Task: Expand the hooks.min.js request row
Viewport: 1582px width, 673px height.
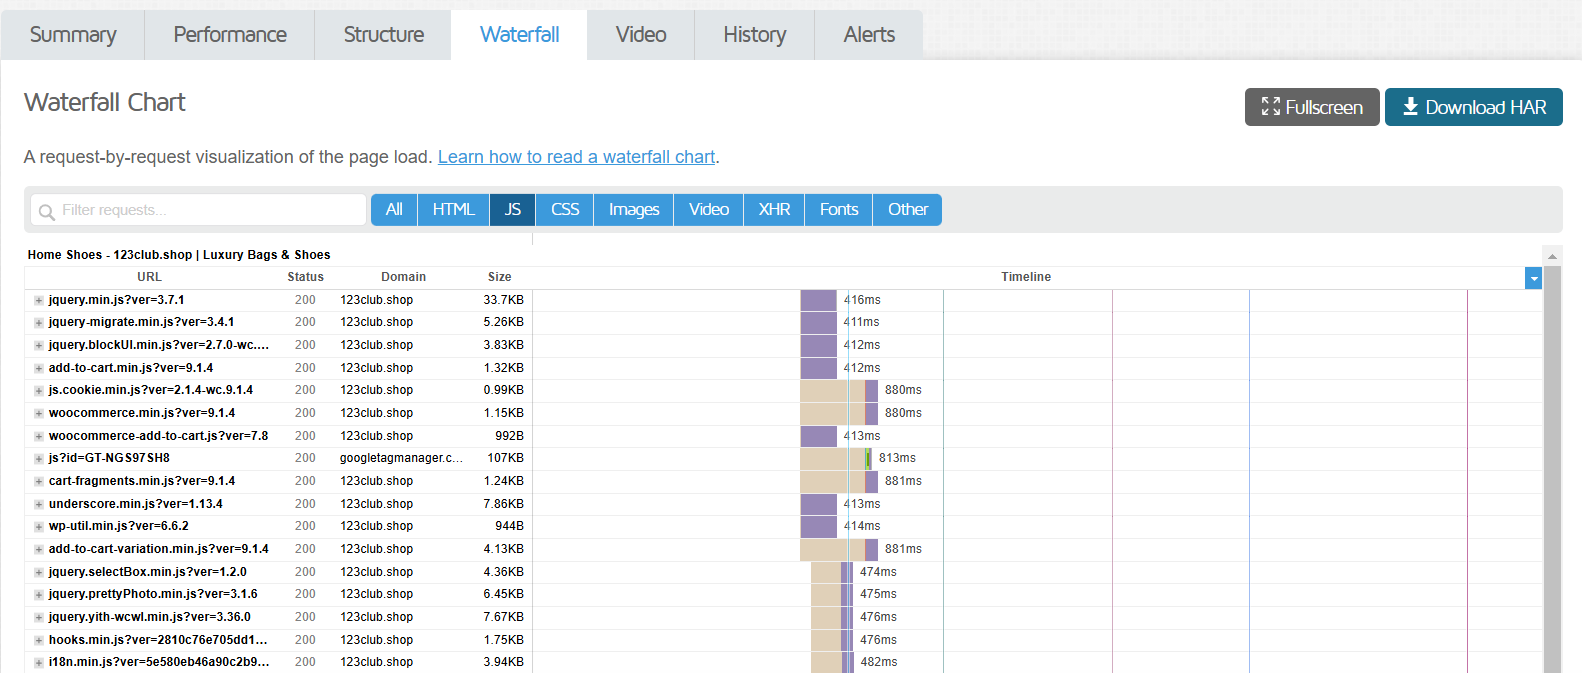Action: coord(39,640)
